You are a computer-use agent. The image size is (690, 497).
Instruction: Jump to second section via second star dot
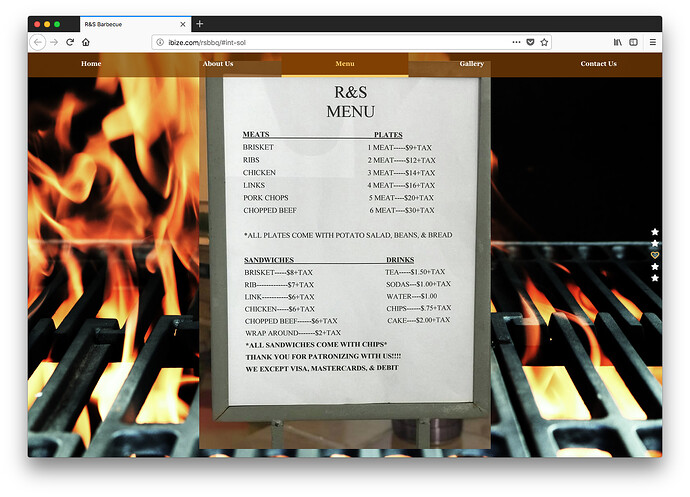coord(655,243)
